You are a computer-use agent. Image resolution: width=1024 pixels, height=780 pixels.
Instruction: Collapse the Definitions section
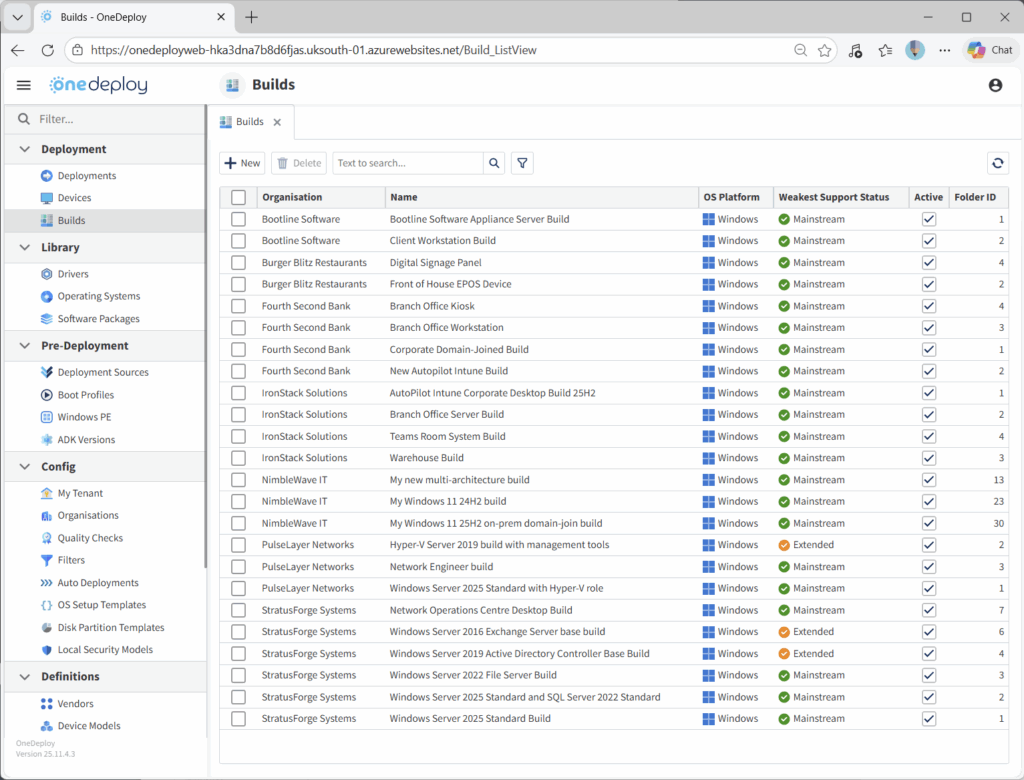[25, 677]
